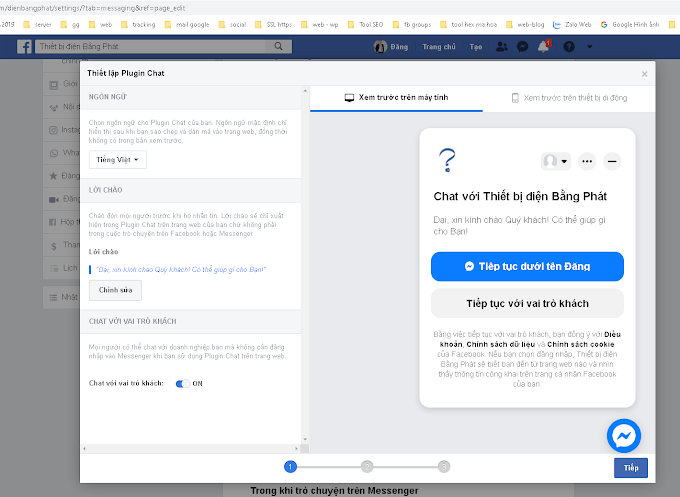The width and height of the screenshot is (680, 497).
Task: Expand the account menu arrow in top bar
Action: click(x=589, y=46)
